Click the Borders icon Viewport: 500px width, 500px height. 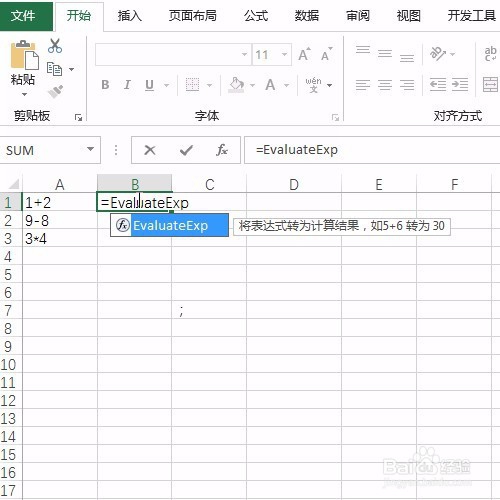tap(192, 85)
